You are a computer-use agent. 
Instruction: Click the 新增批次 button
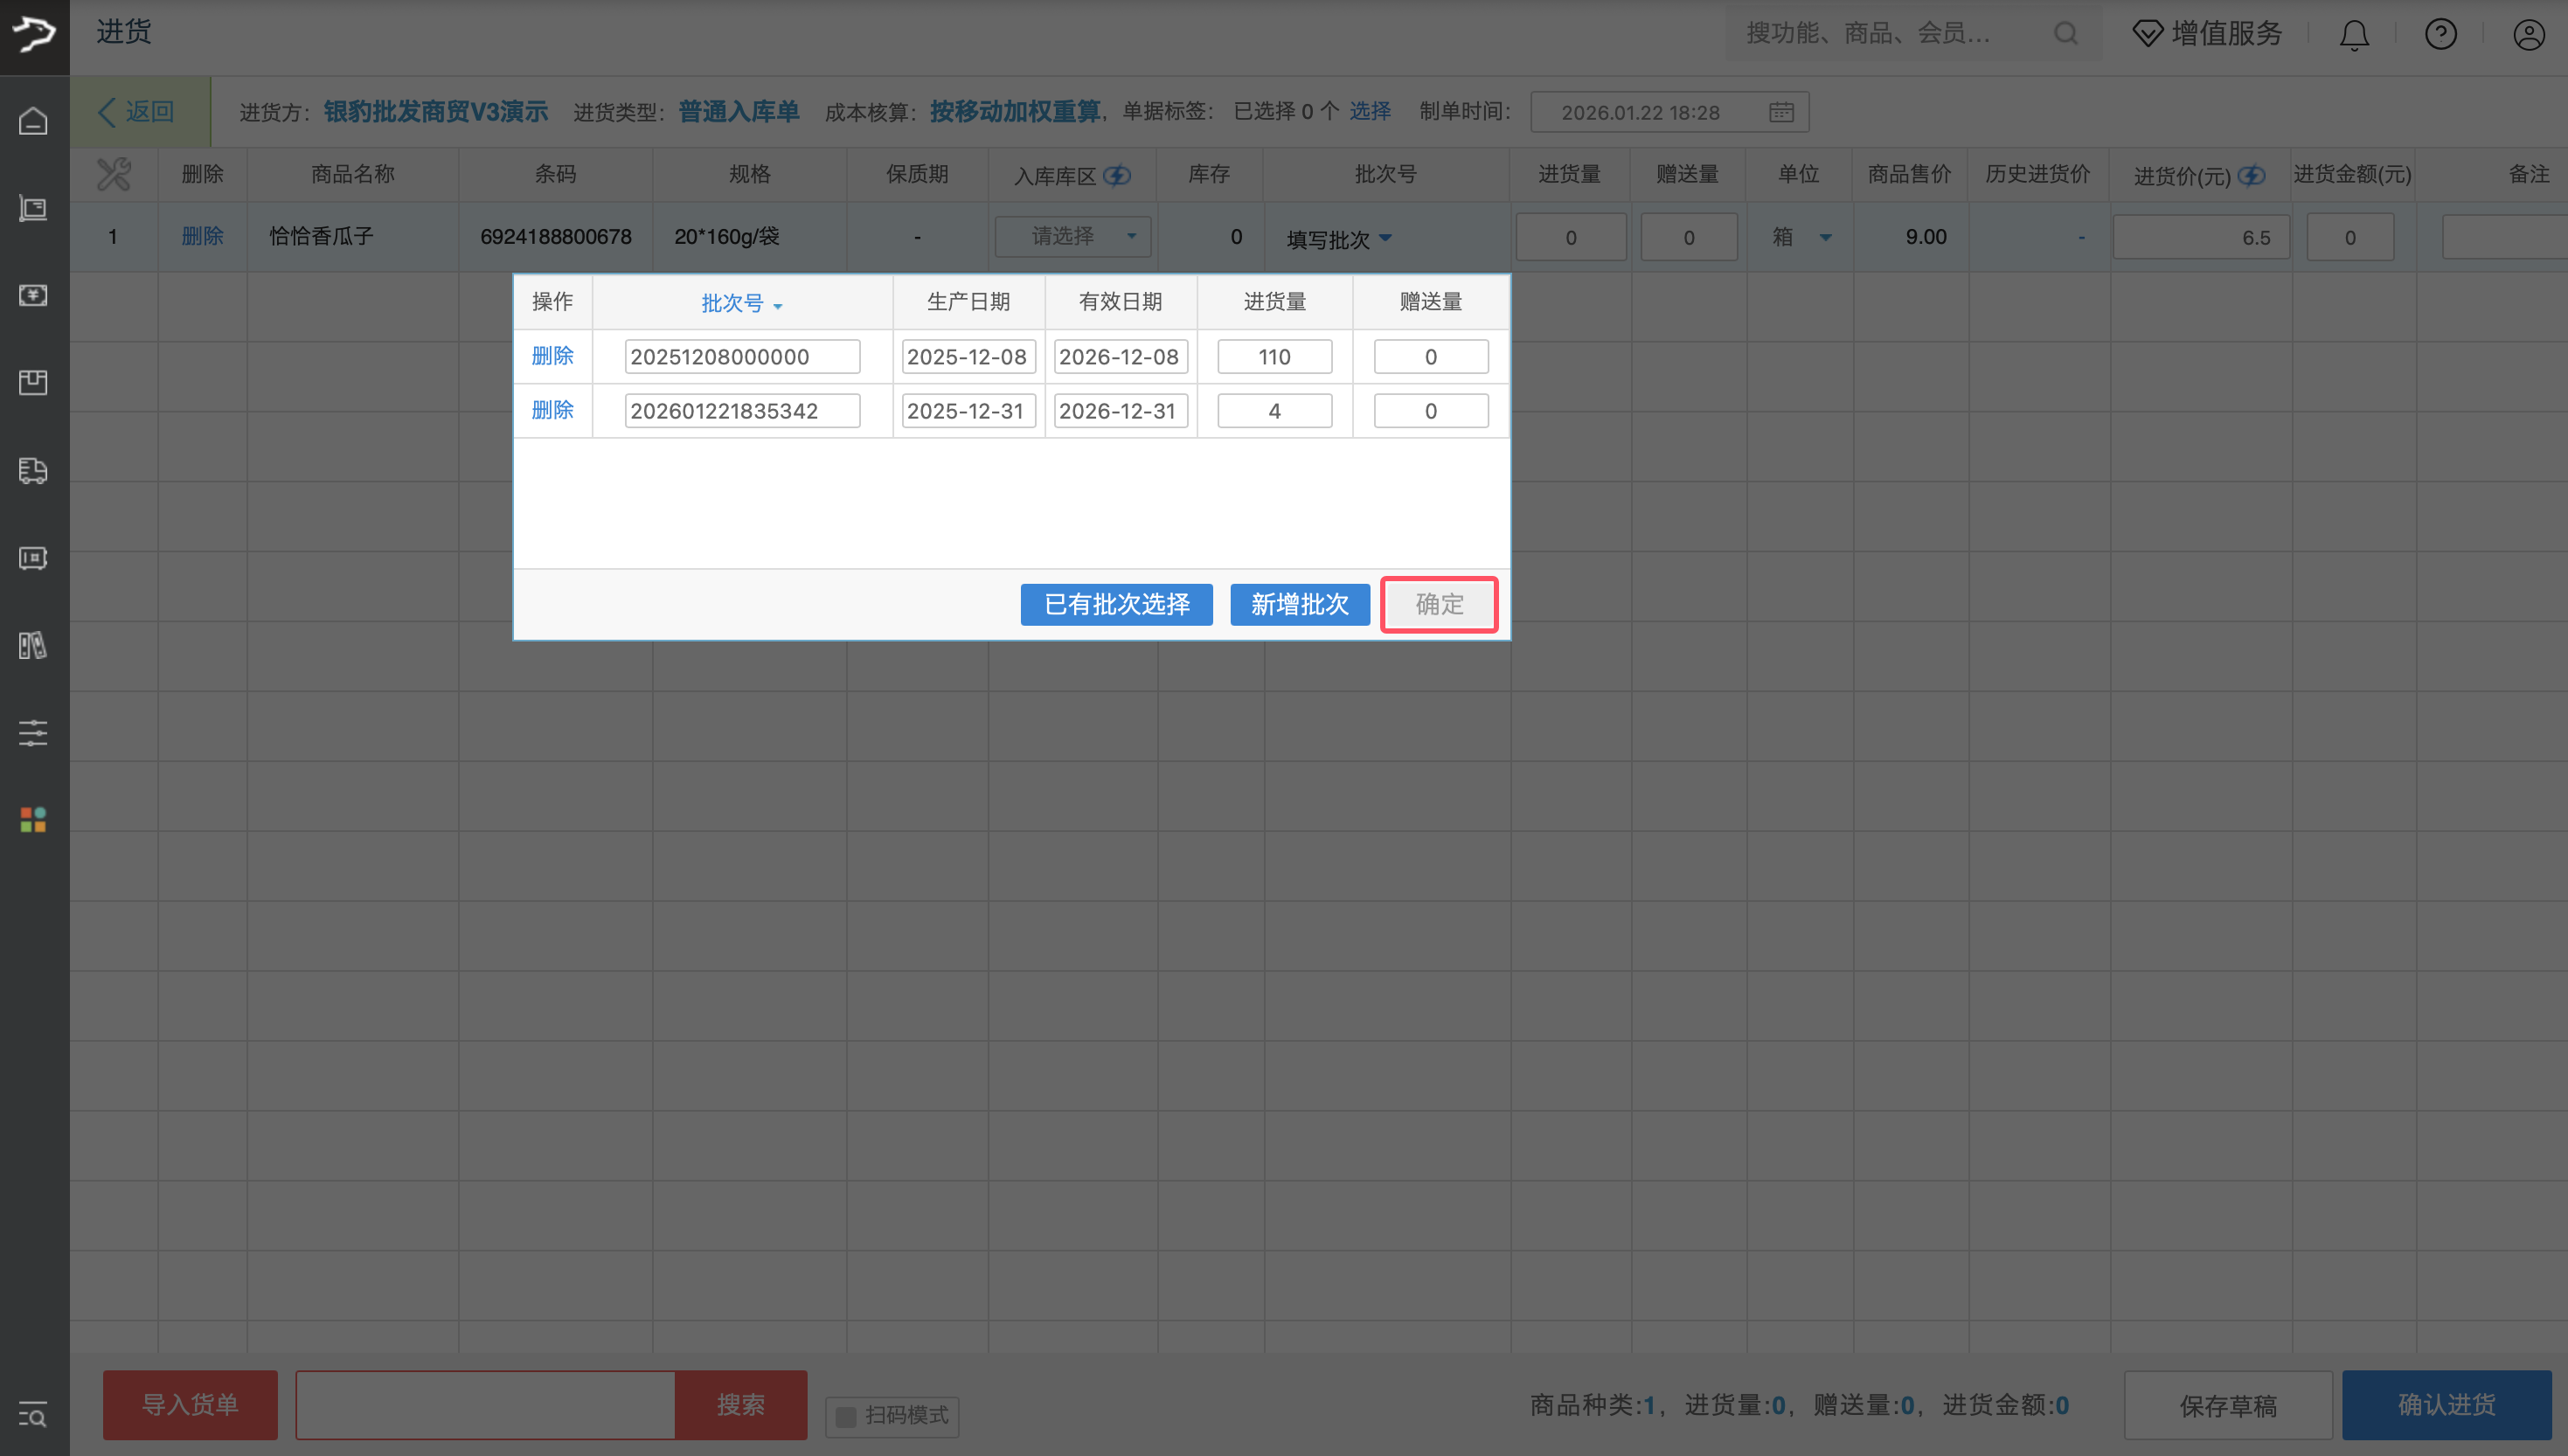[1299, 604]
